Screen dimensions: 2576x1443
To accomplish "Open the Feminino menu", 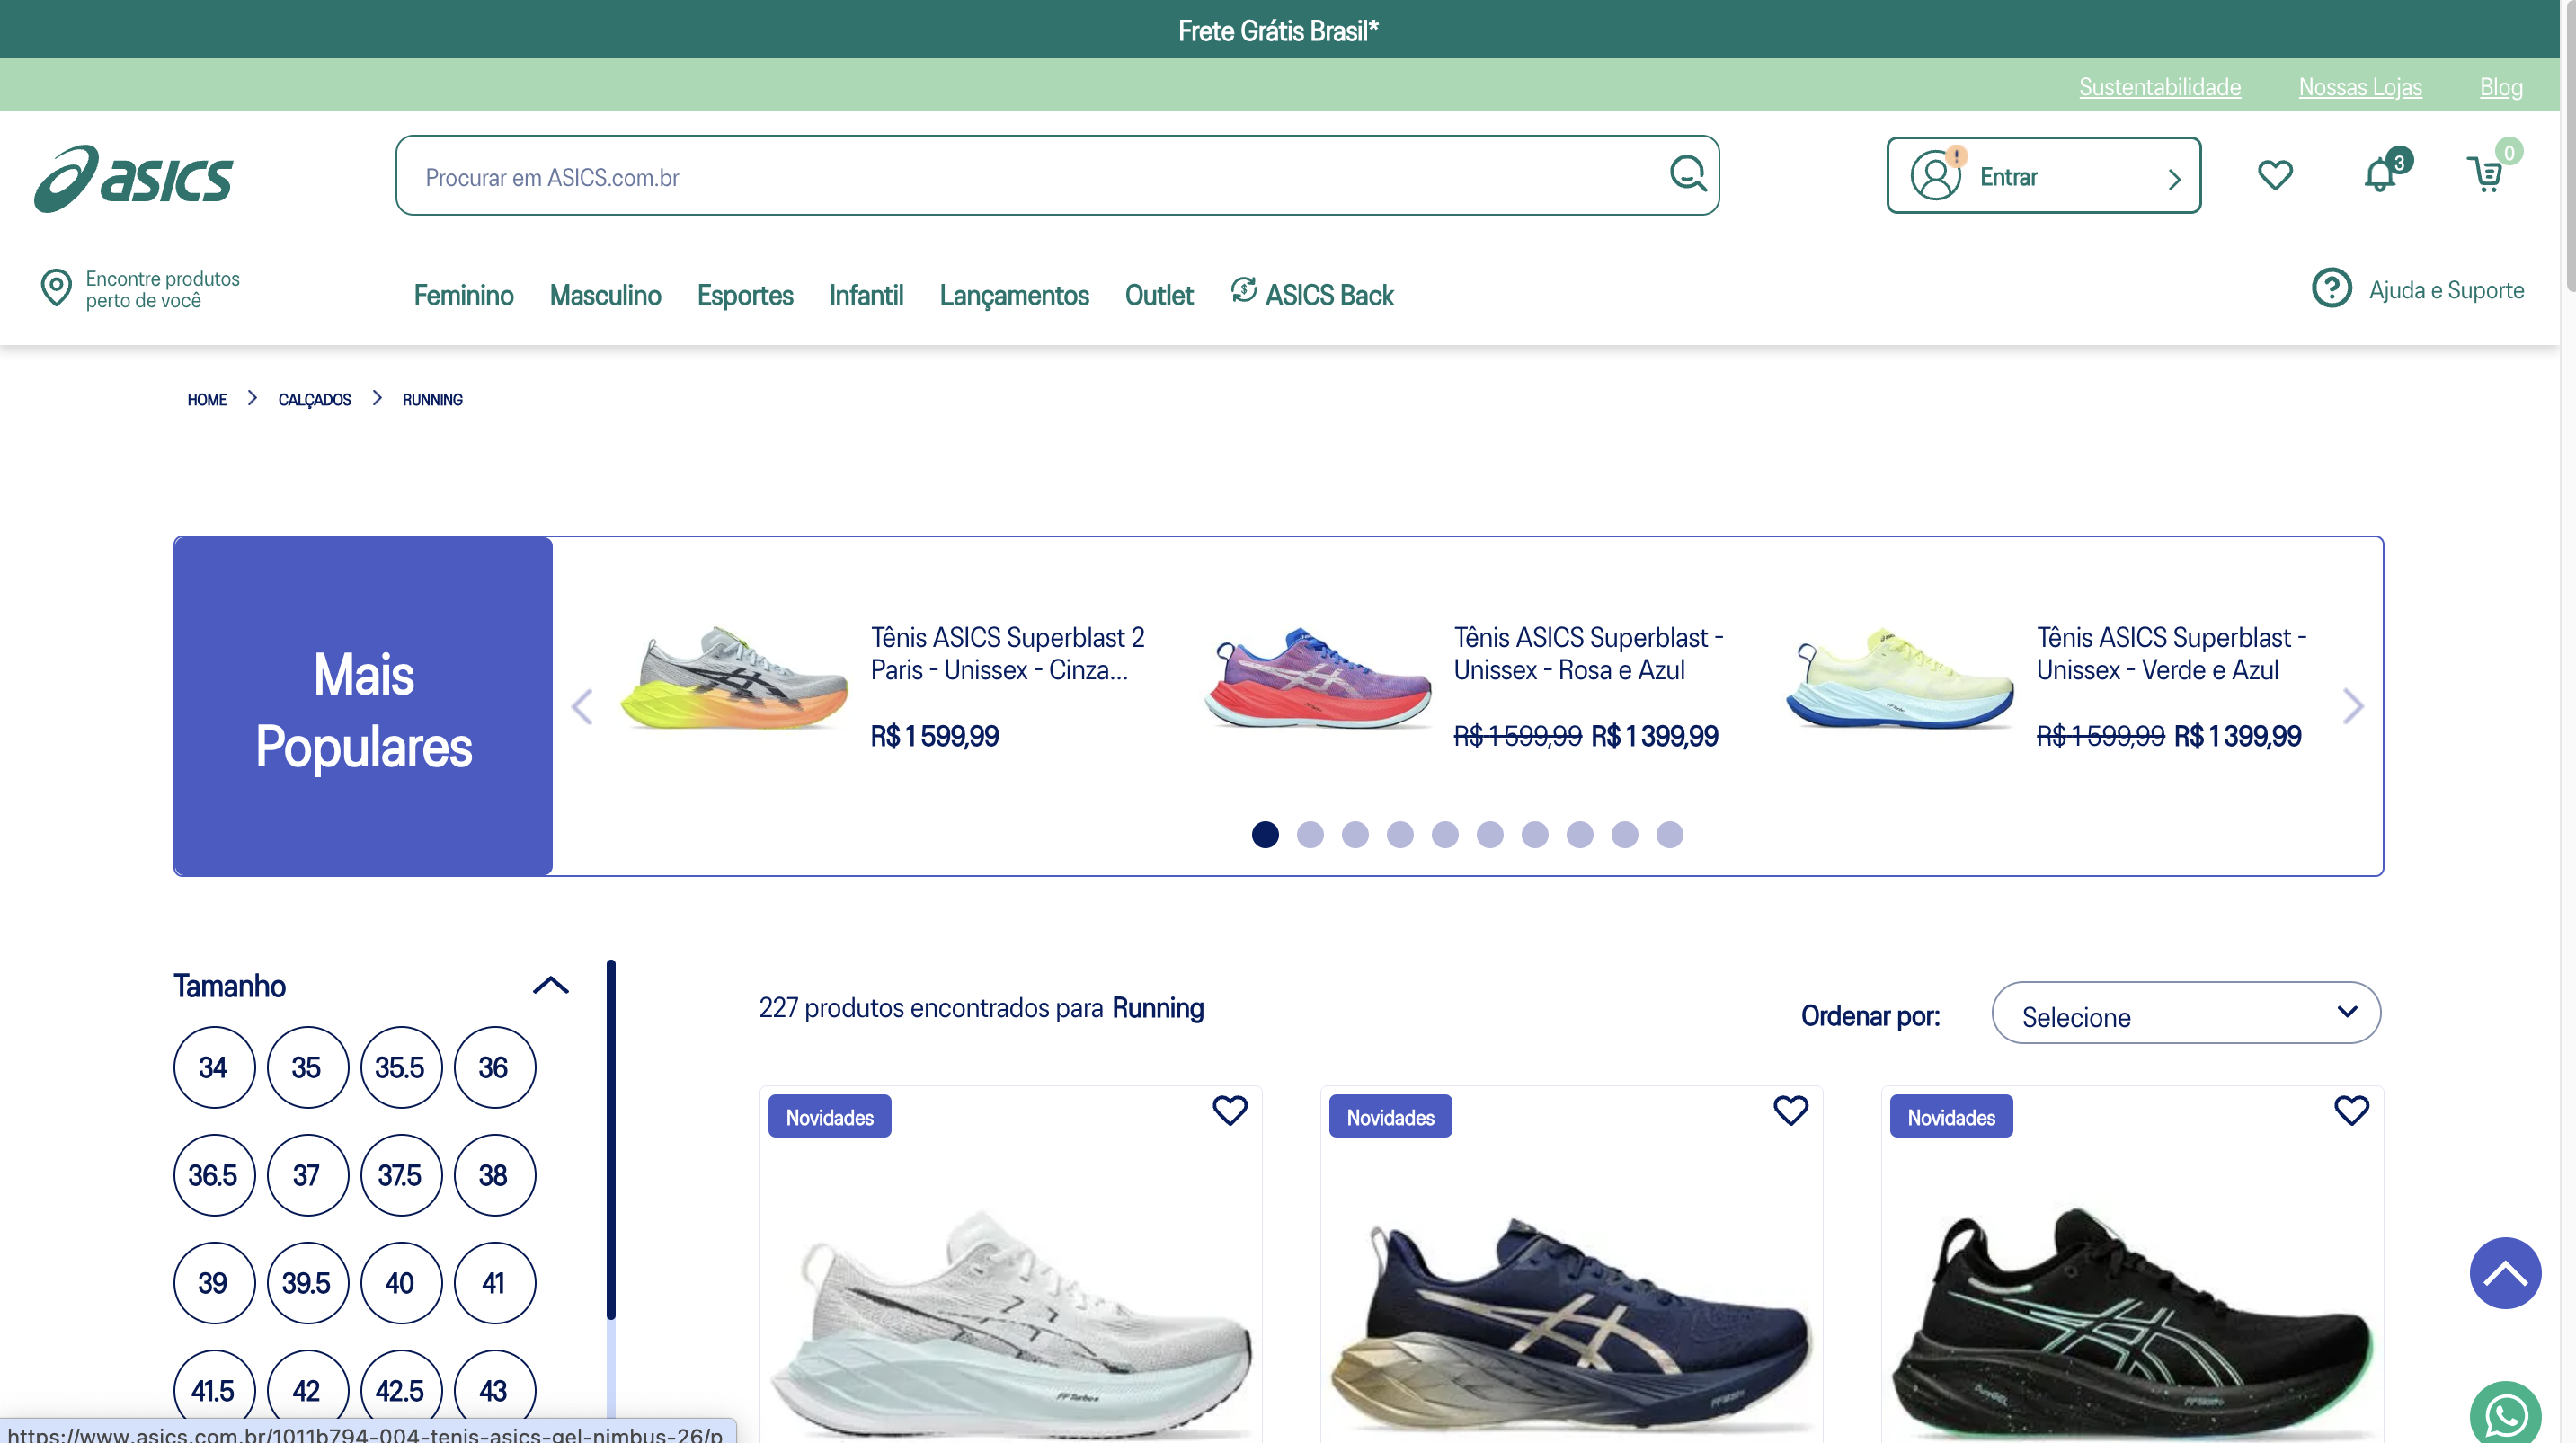I will [463, 295].
